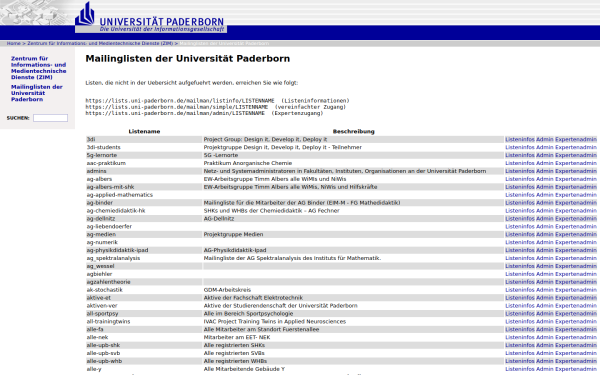
Task: Focus the SUCHEN search field
Action: (50, 118)
